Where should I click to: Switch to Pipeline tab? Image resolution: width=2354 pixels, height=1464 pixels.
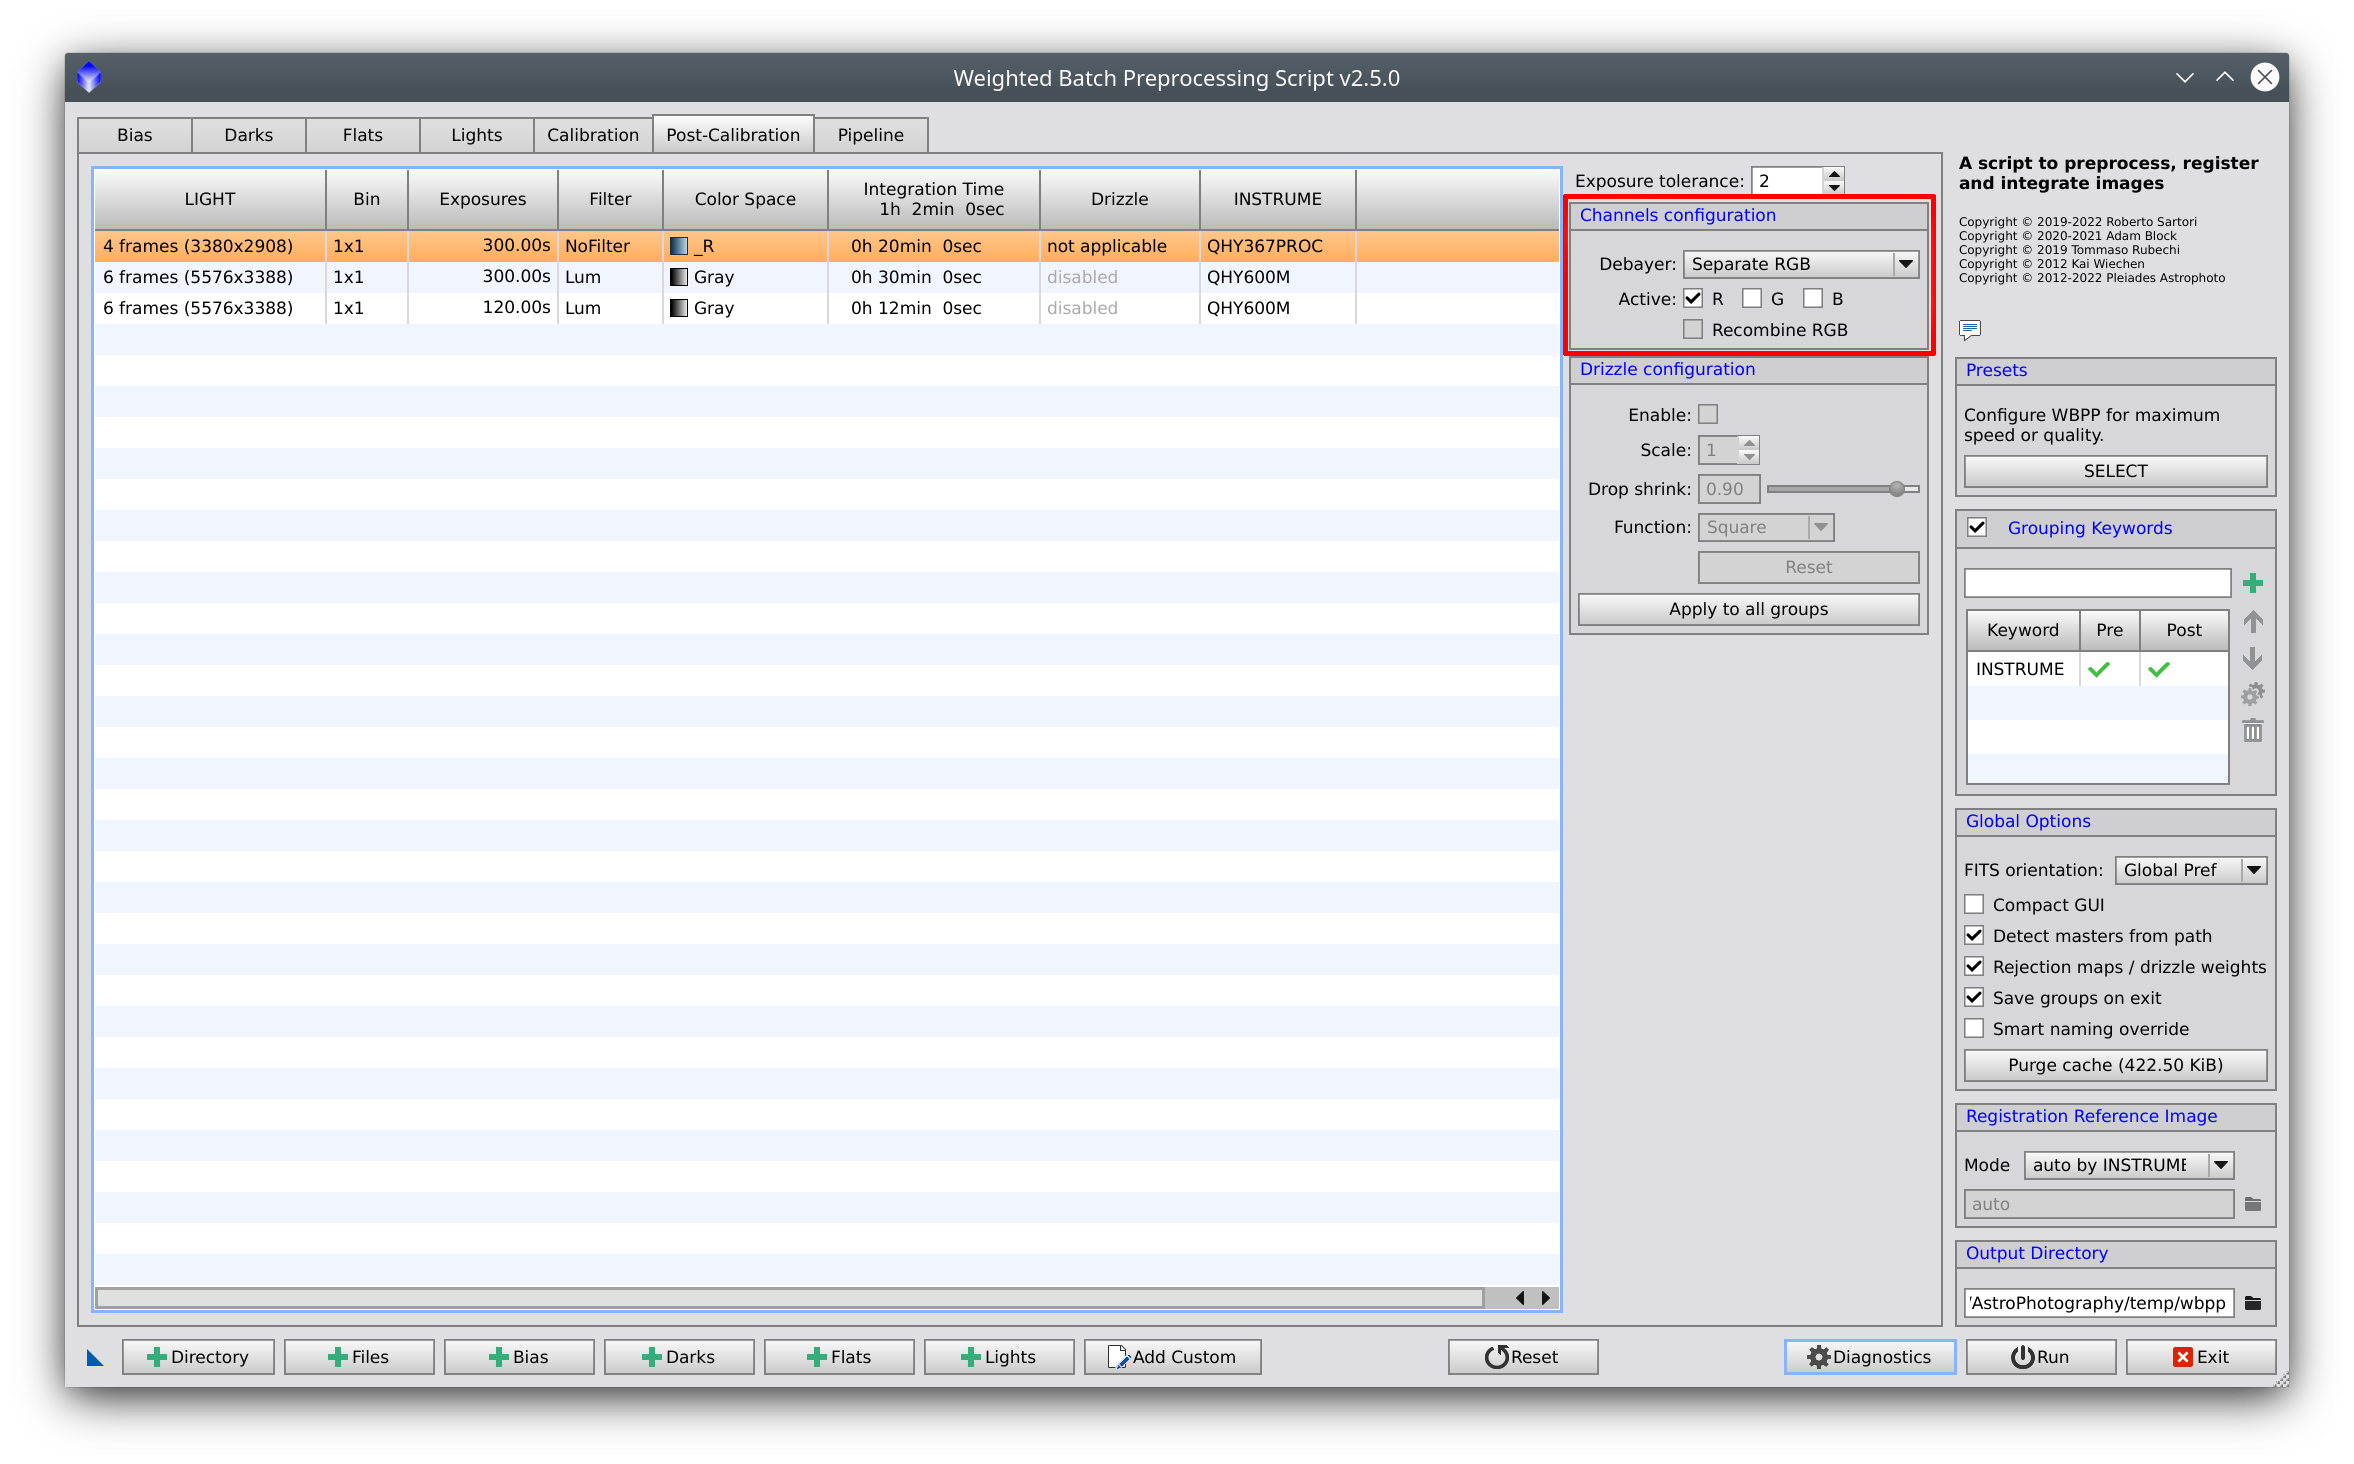coord(871,135)
